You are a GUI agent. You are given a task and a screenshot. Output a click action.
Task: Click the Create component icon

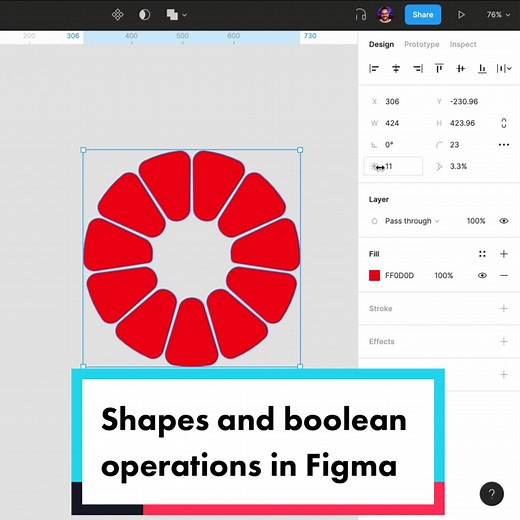point(117,15)
